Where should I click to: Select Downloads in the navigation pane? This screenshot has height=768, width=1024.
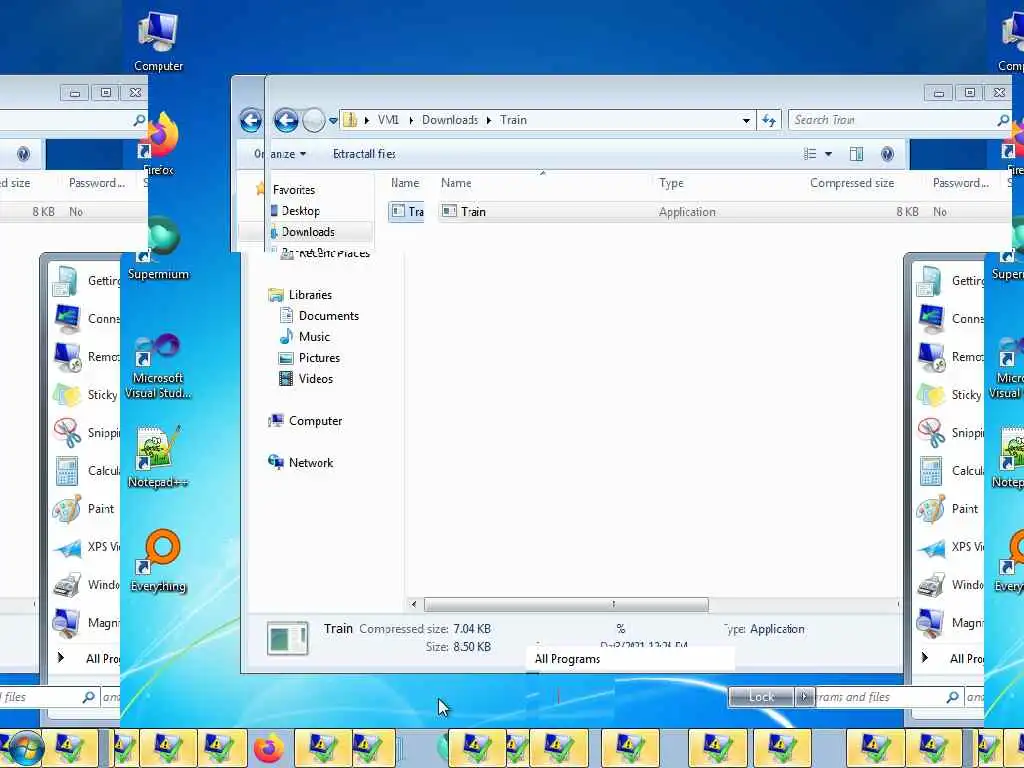(308, 232)
